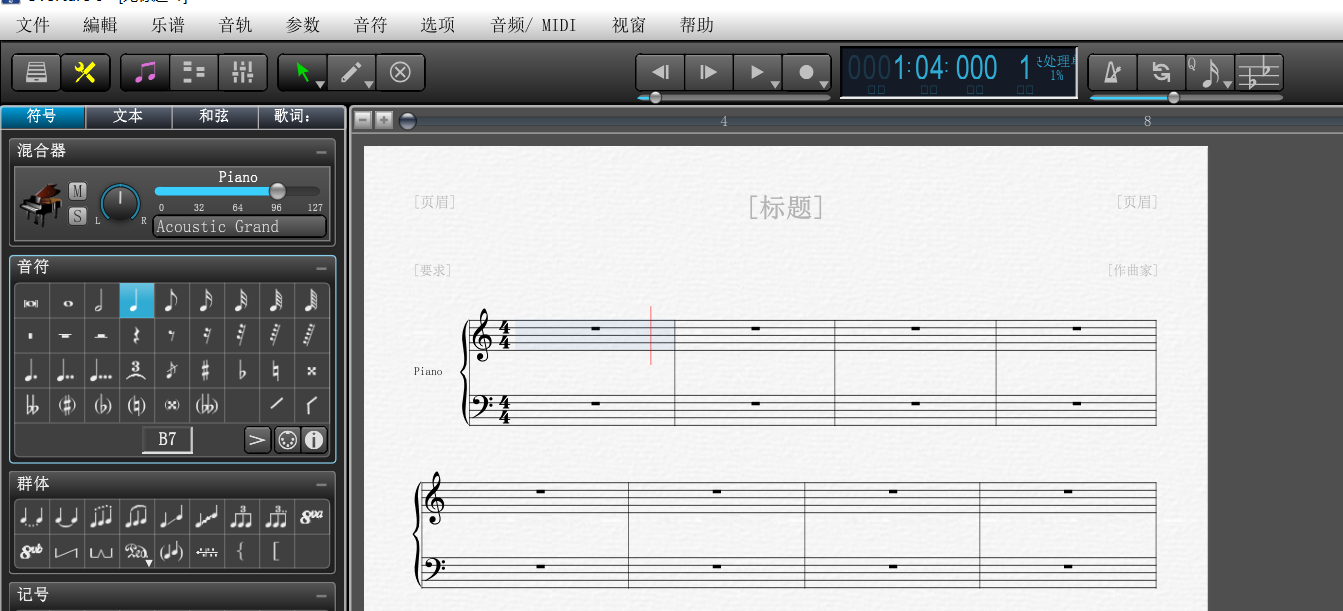Click the MIDI connector icon
The height and width of the screenshot is (611, 1343).
click(x=287, y=440)
